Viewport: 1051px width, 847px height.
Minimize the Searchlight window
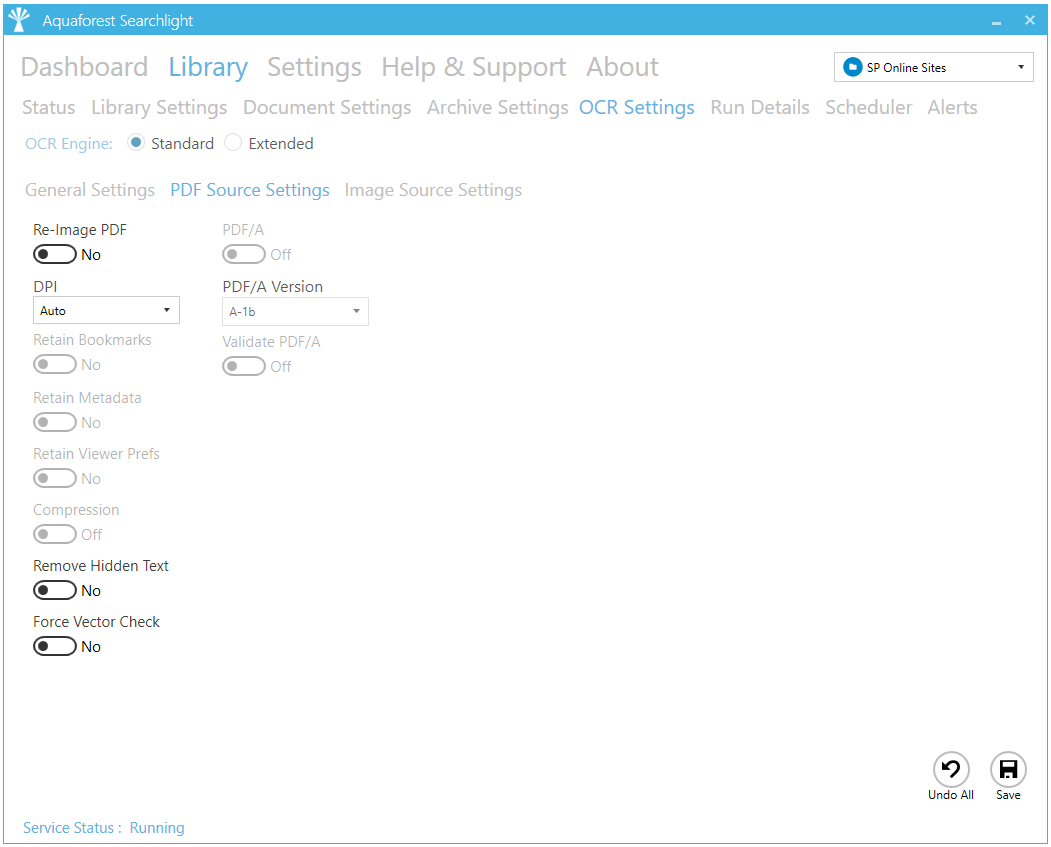pyautogui.click(x=996, y=21)
